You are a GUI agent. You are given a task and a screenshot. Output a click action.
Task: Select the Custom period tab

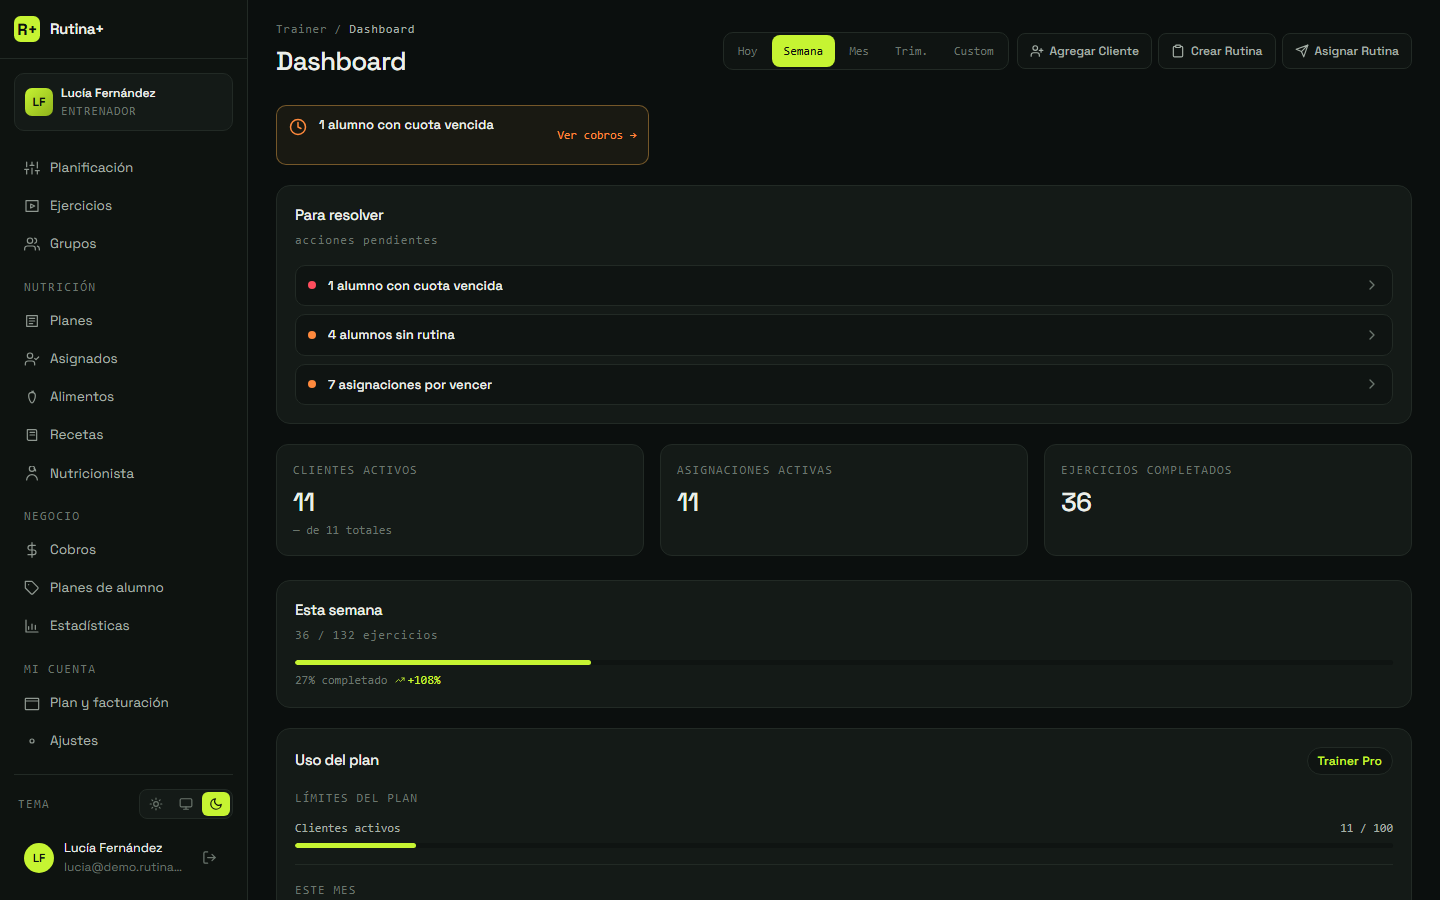(x=974, y=51)
